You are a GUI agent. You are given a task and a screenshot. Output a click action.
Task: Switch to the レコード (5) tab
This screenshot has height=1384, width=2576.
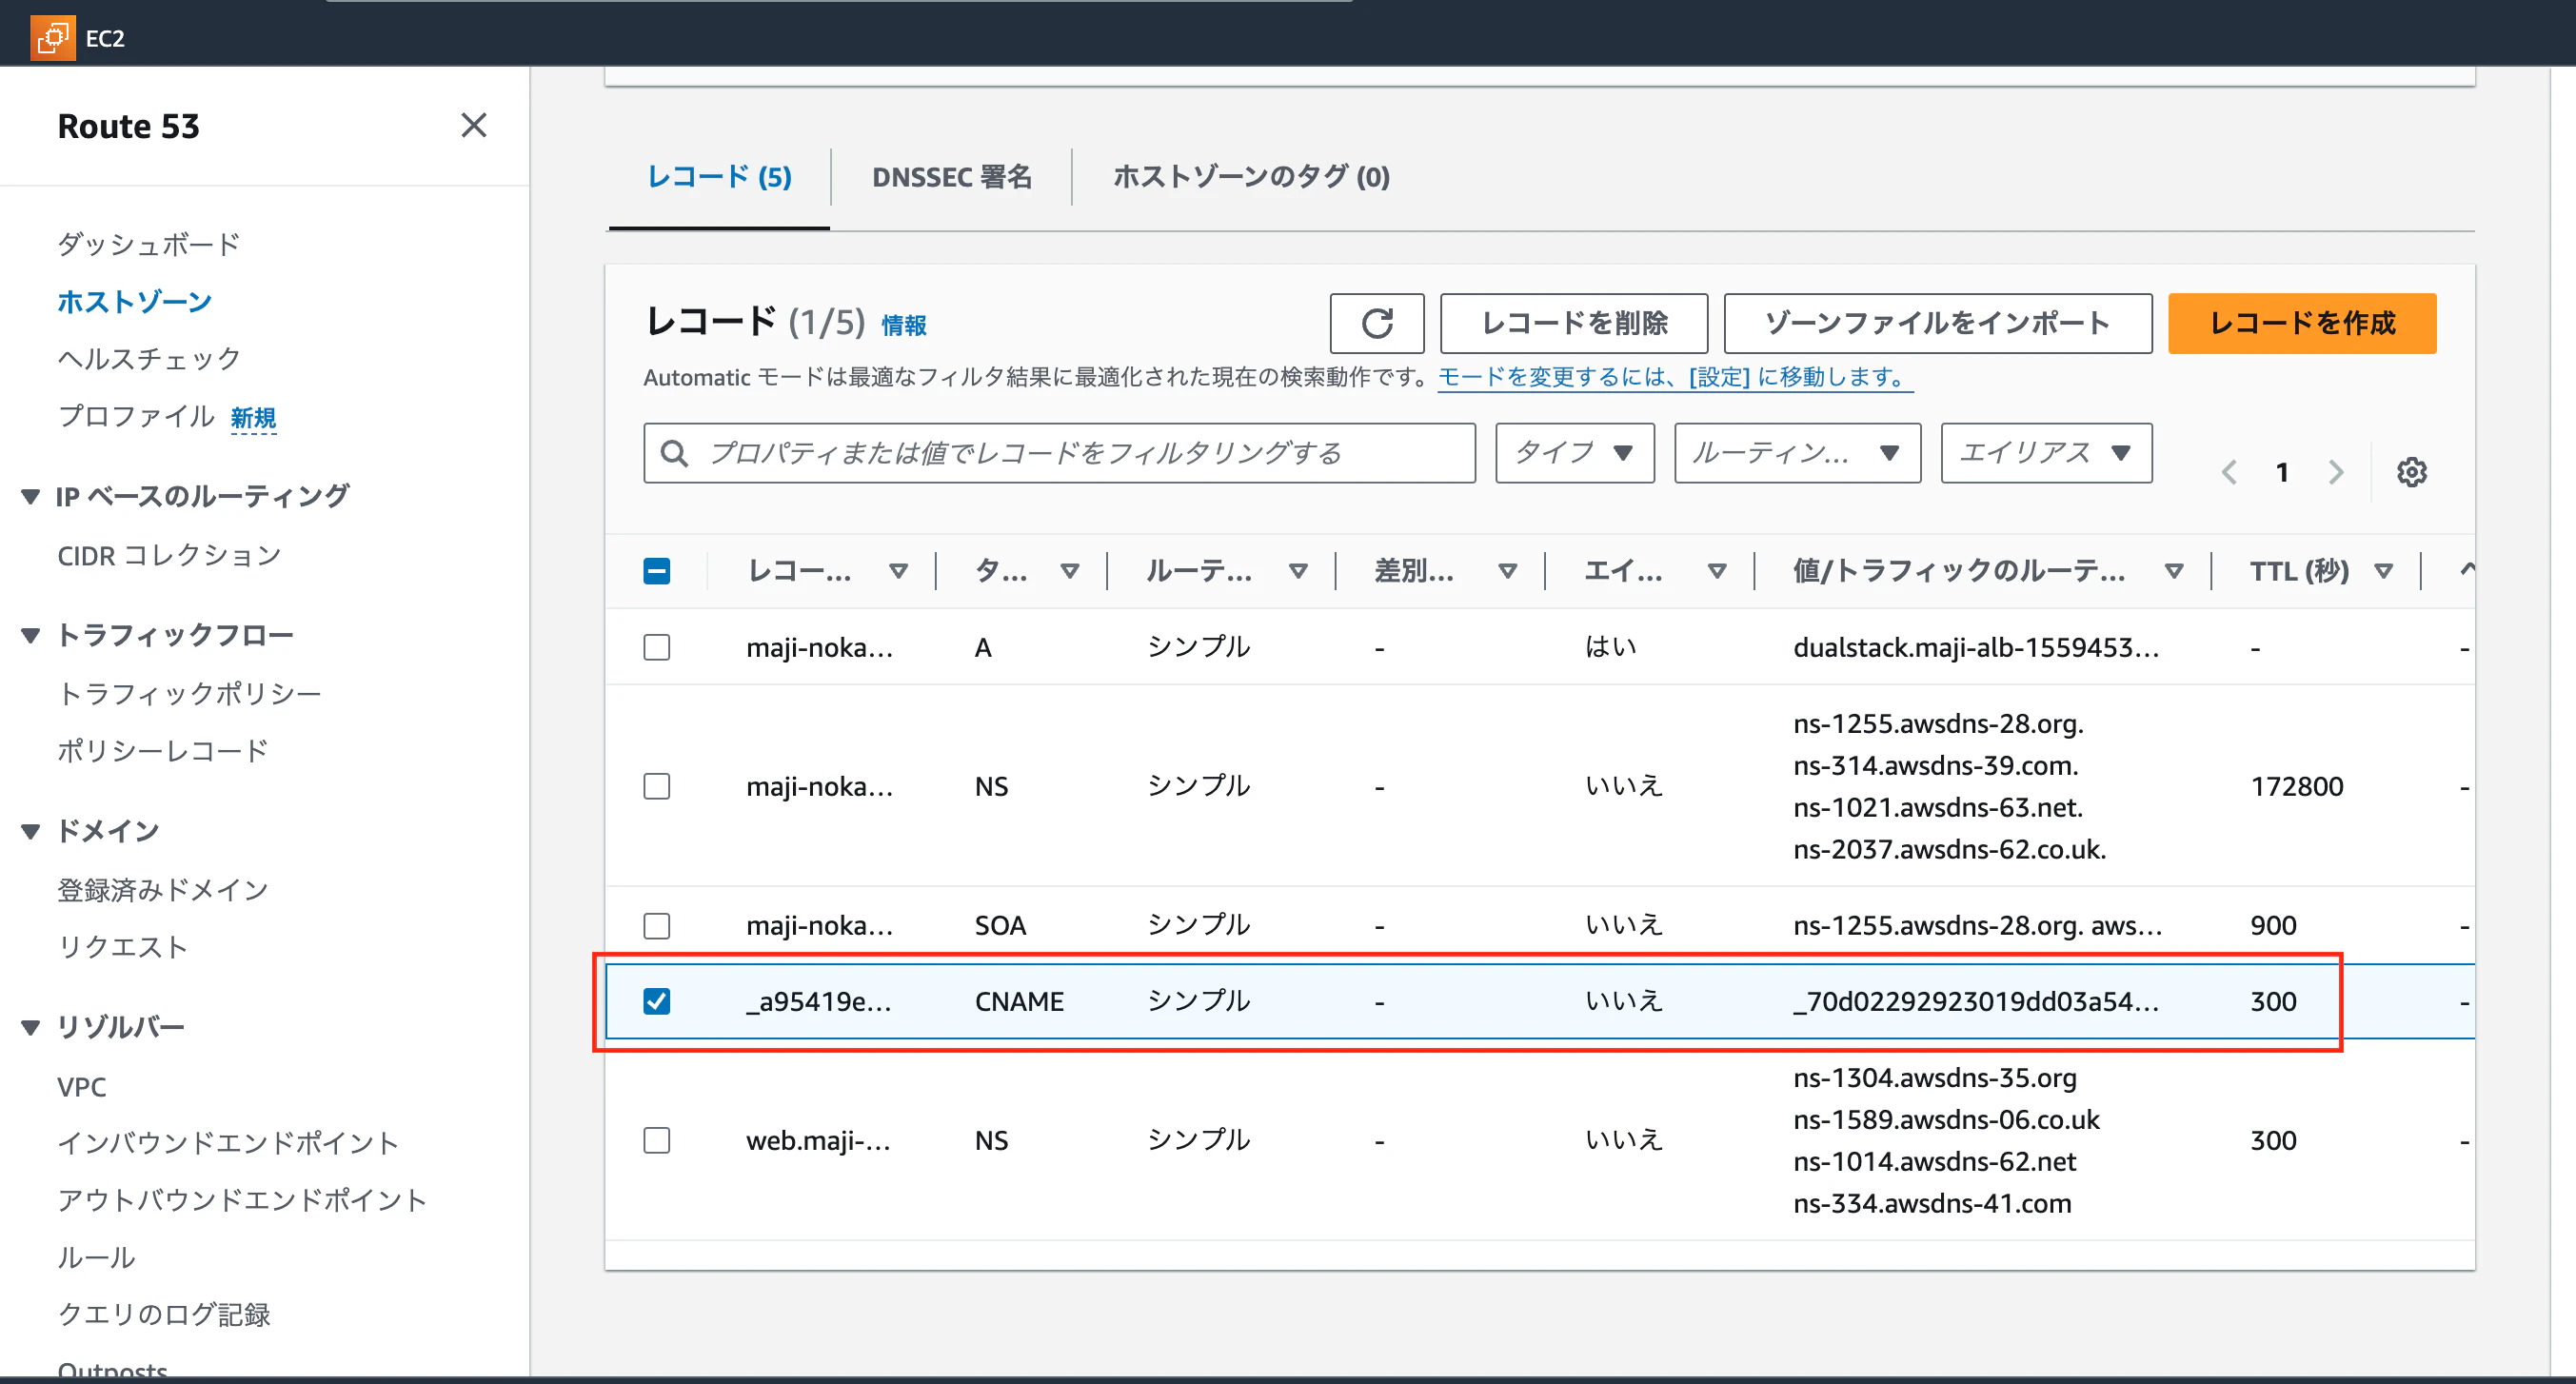point(719,177)
